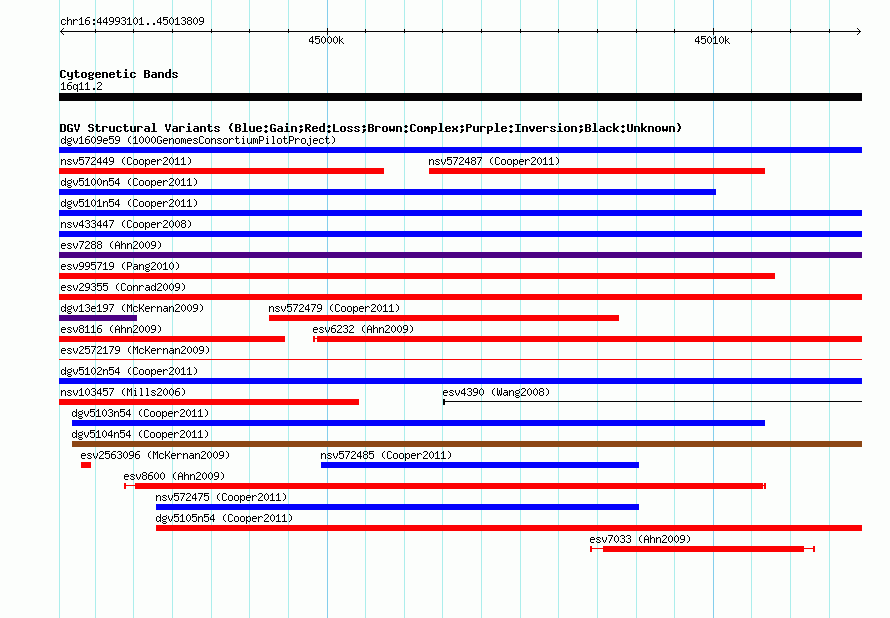890x618 pixels.
Task: Select the red bar of nsv572479
Action: click(x=444, y=318)
